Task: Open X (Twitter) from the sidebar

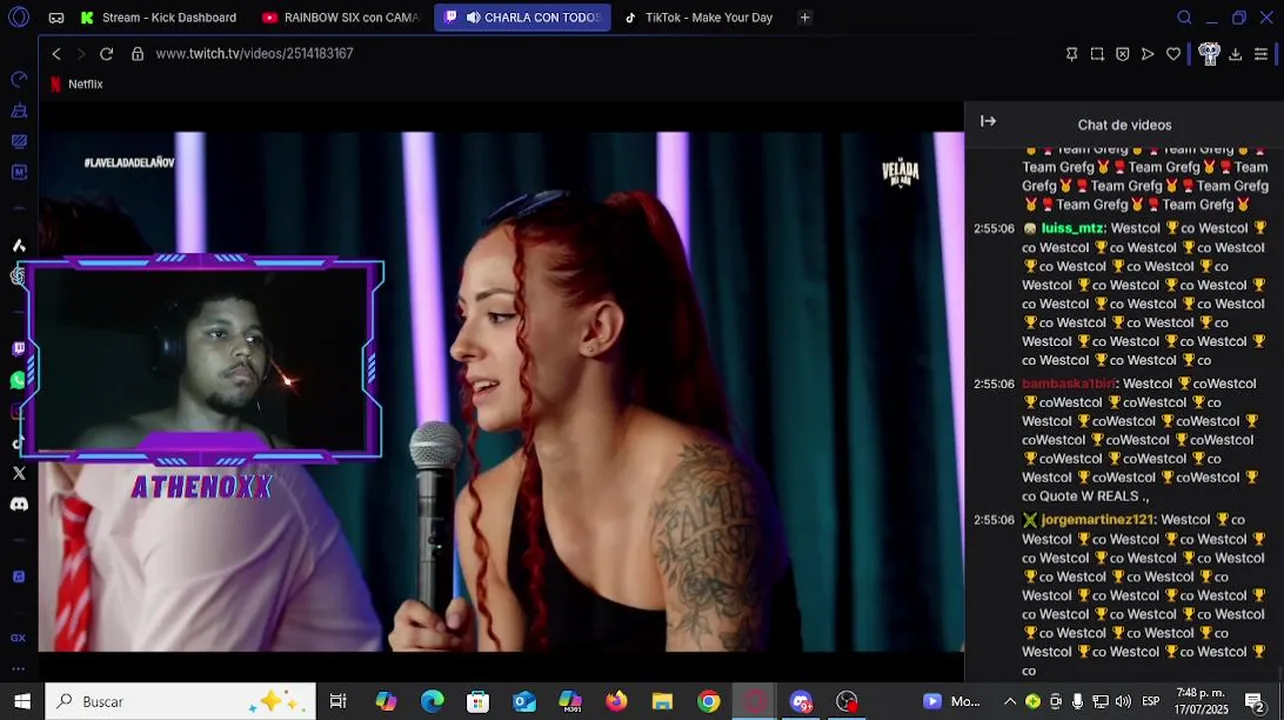Action: (19, 473)
